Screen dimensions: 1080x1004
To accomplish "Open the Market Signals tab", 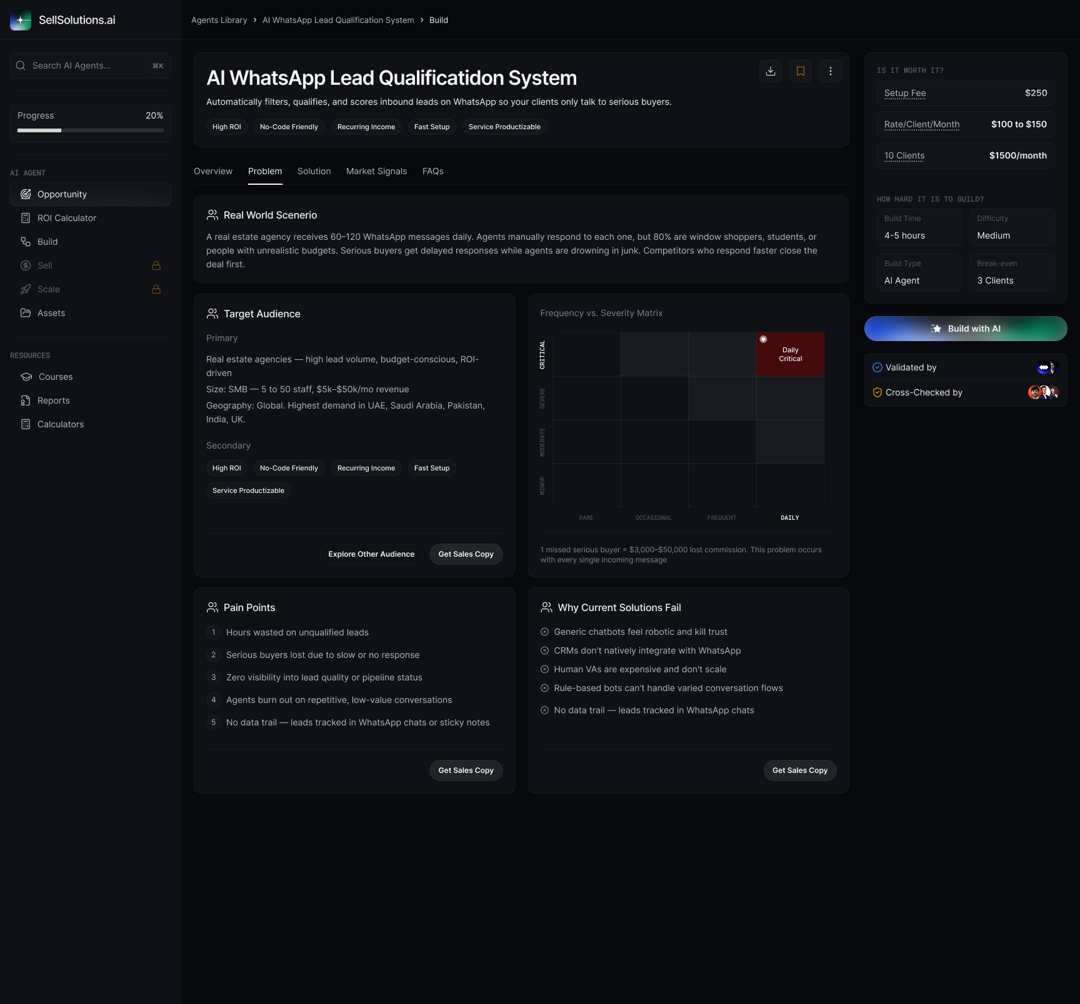I will [376, 171].
